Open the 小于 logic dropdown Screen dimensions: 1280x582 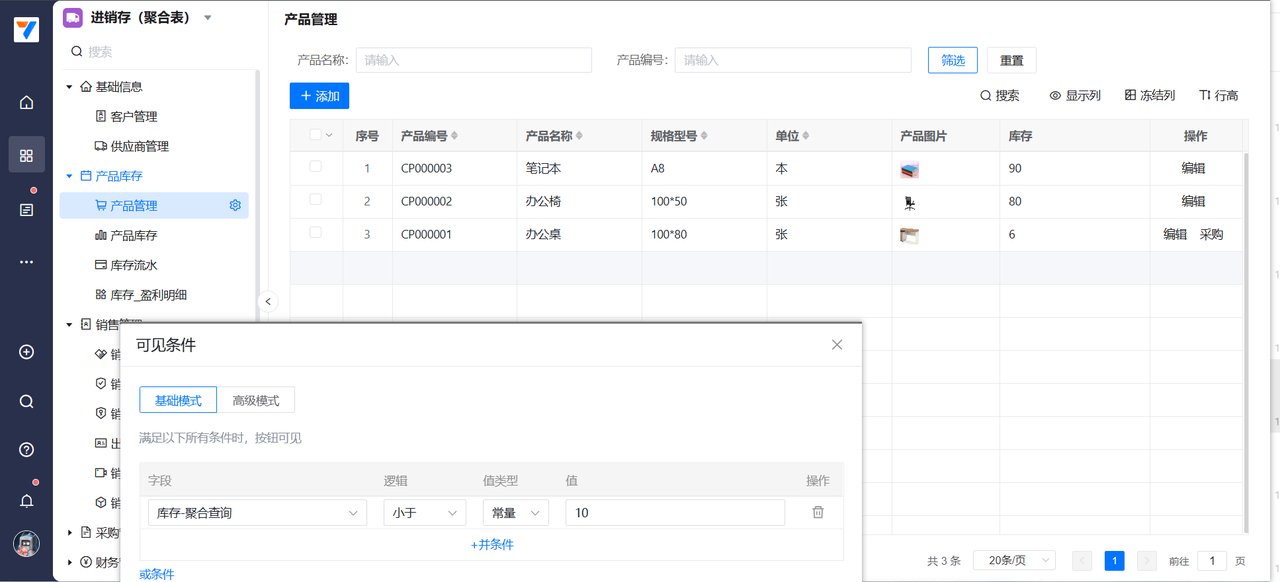click(x=424, y=513)
